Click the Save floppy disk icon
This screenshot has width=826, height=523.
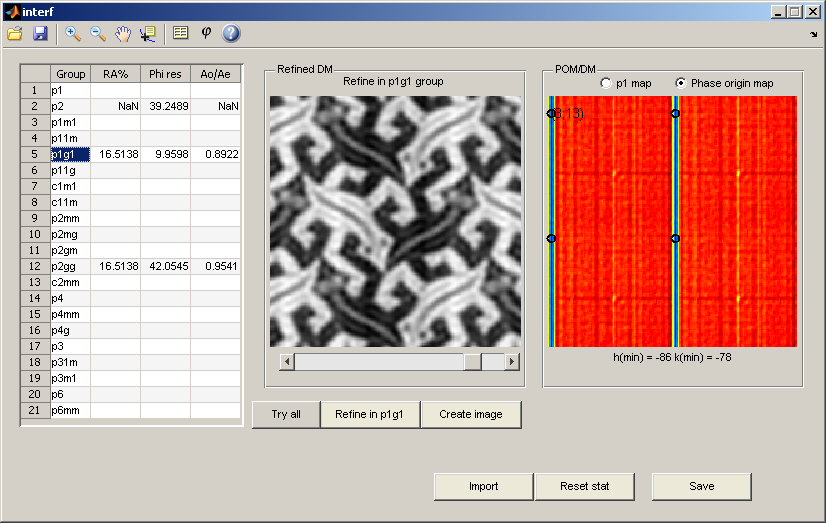[40, 33]
